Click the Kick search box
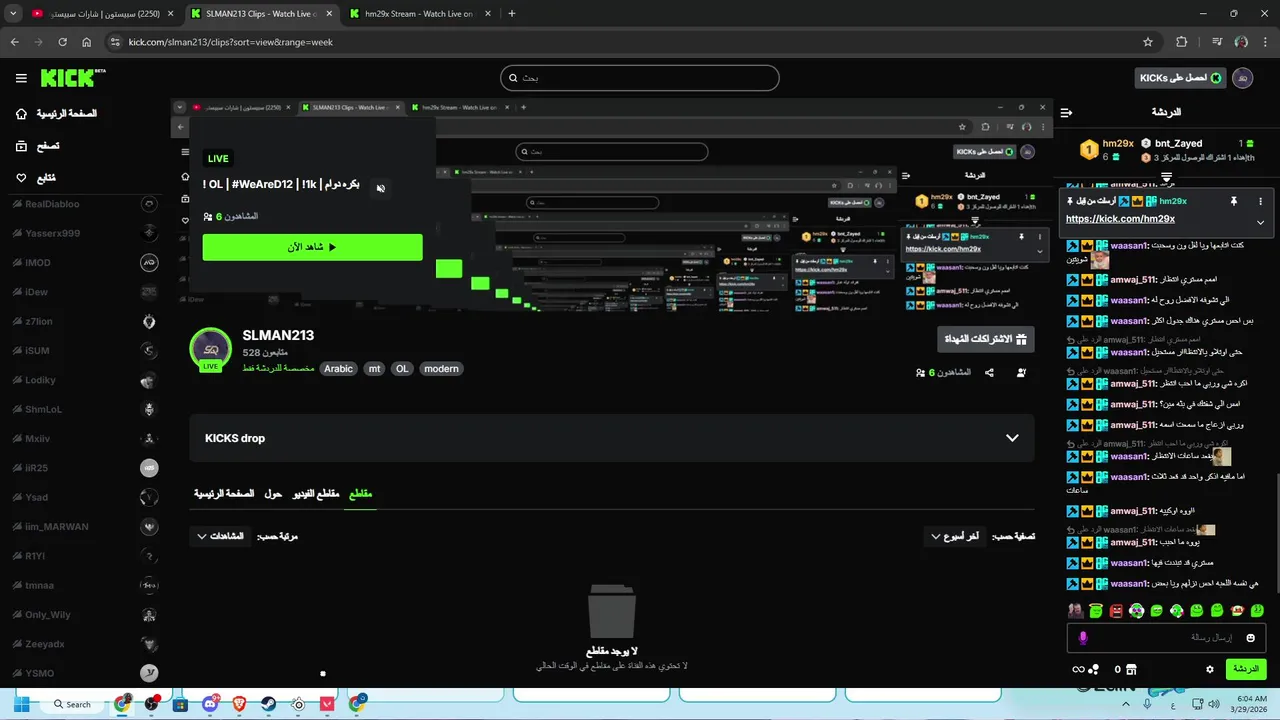Image resolution: width=1280 pixels, height=720 pixels. coord(640,78)
